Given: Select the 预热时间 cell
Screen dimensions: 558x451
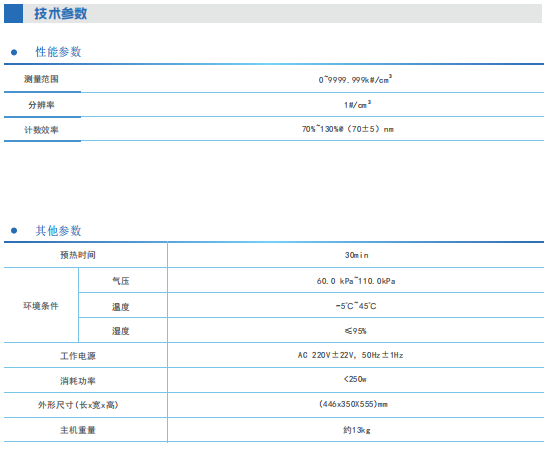Looking at the screenshot, I should coord(78,255).
